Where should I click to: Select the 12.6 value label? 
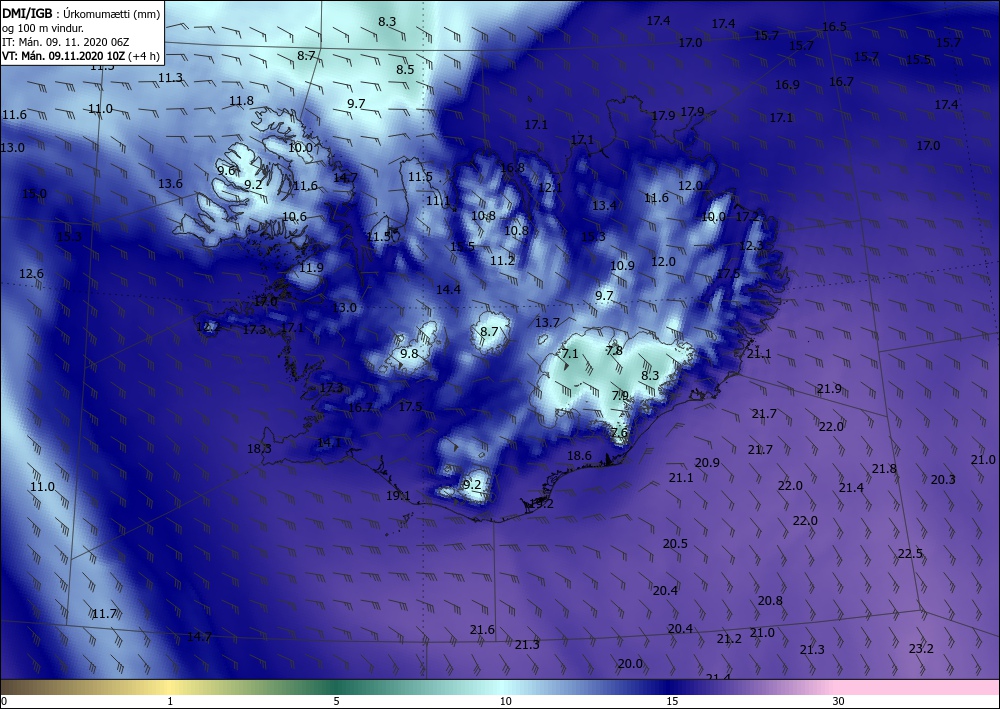tap(31, 274)
